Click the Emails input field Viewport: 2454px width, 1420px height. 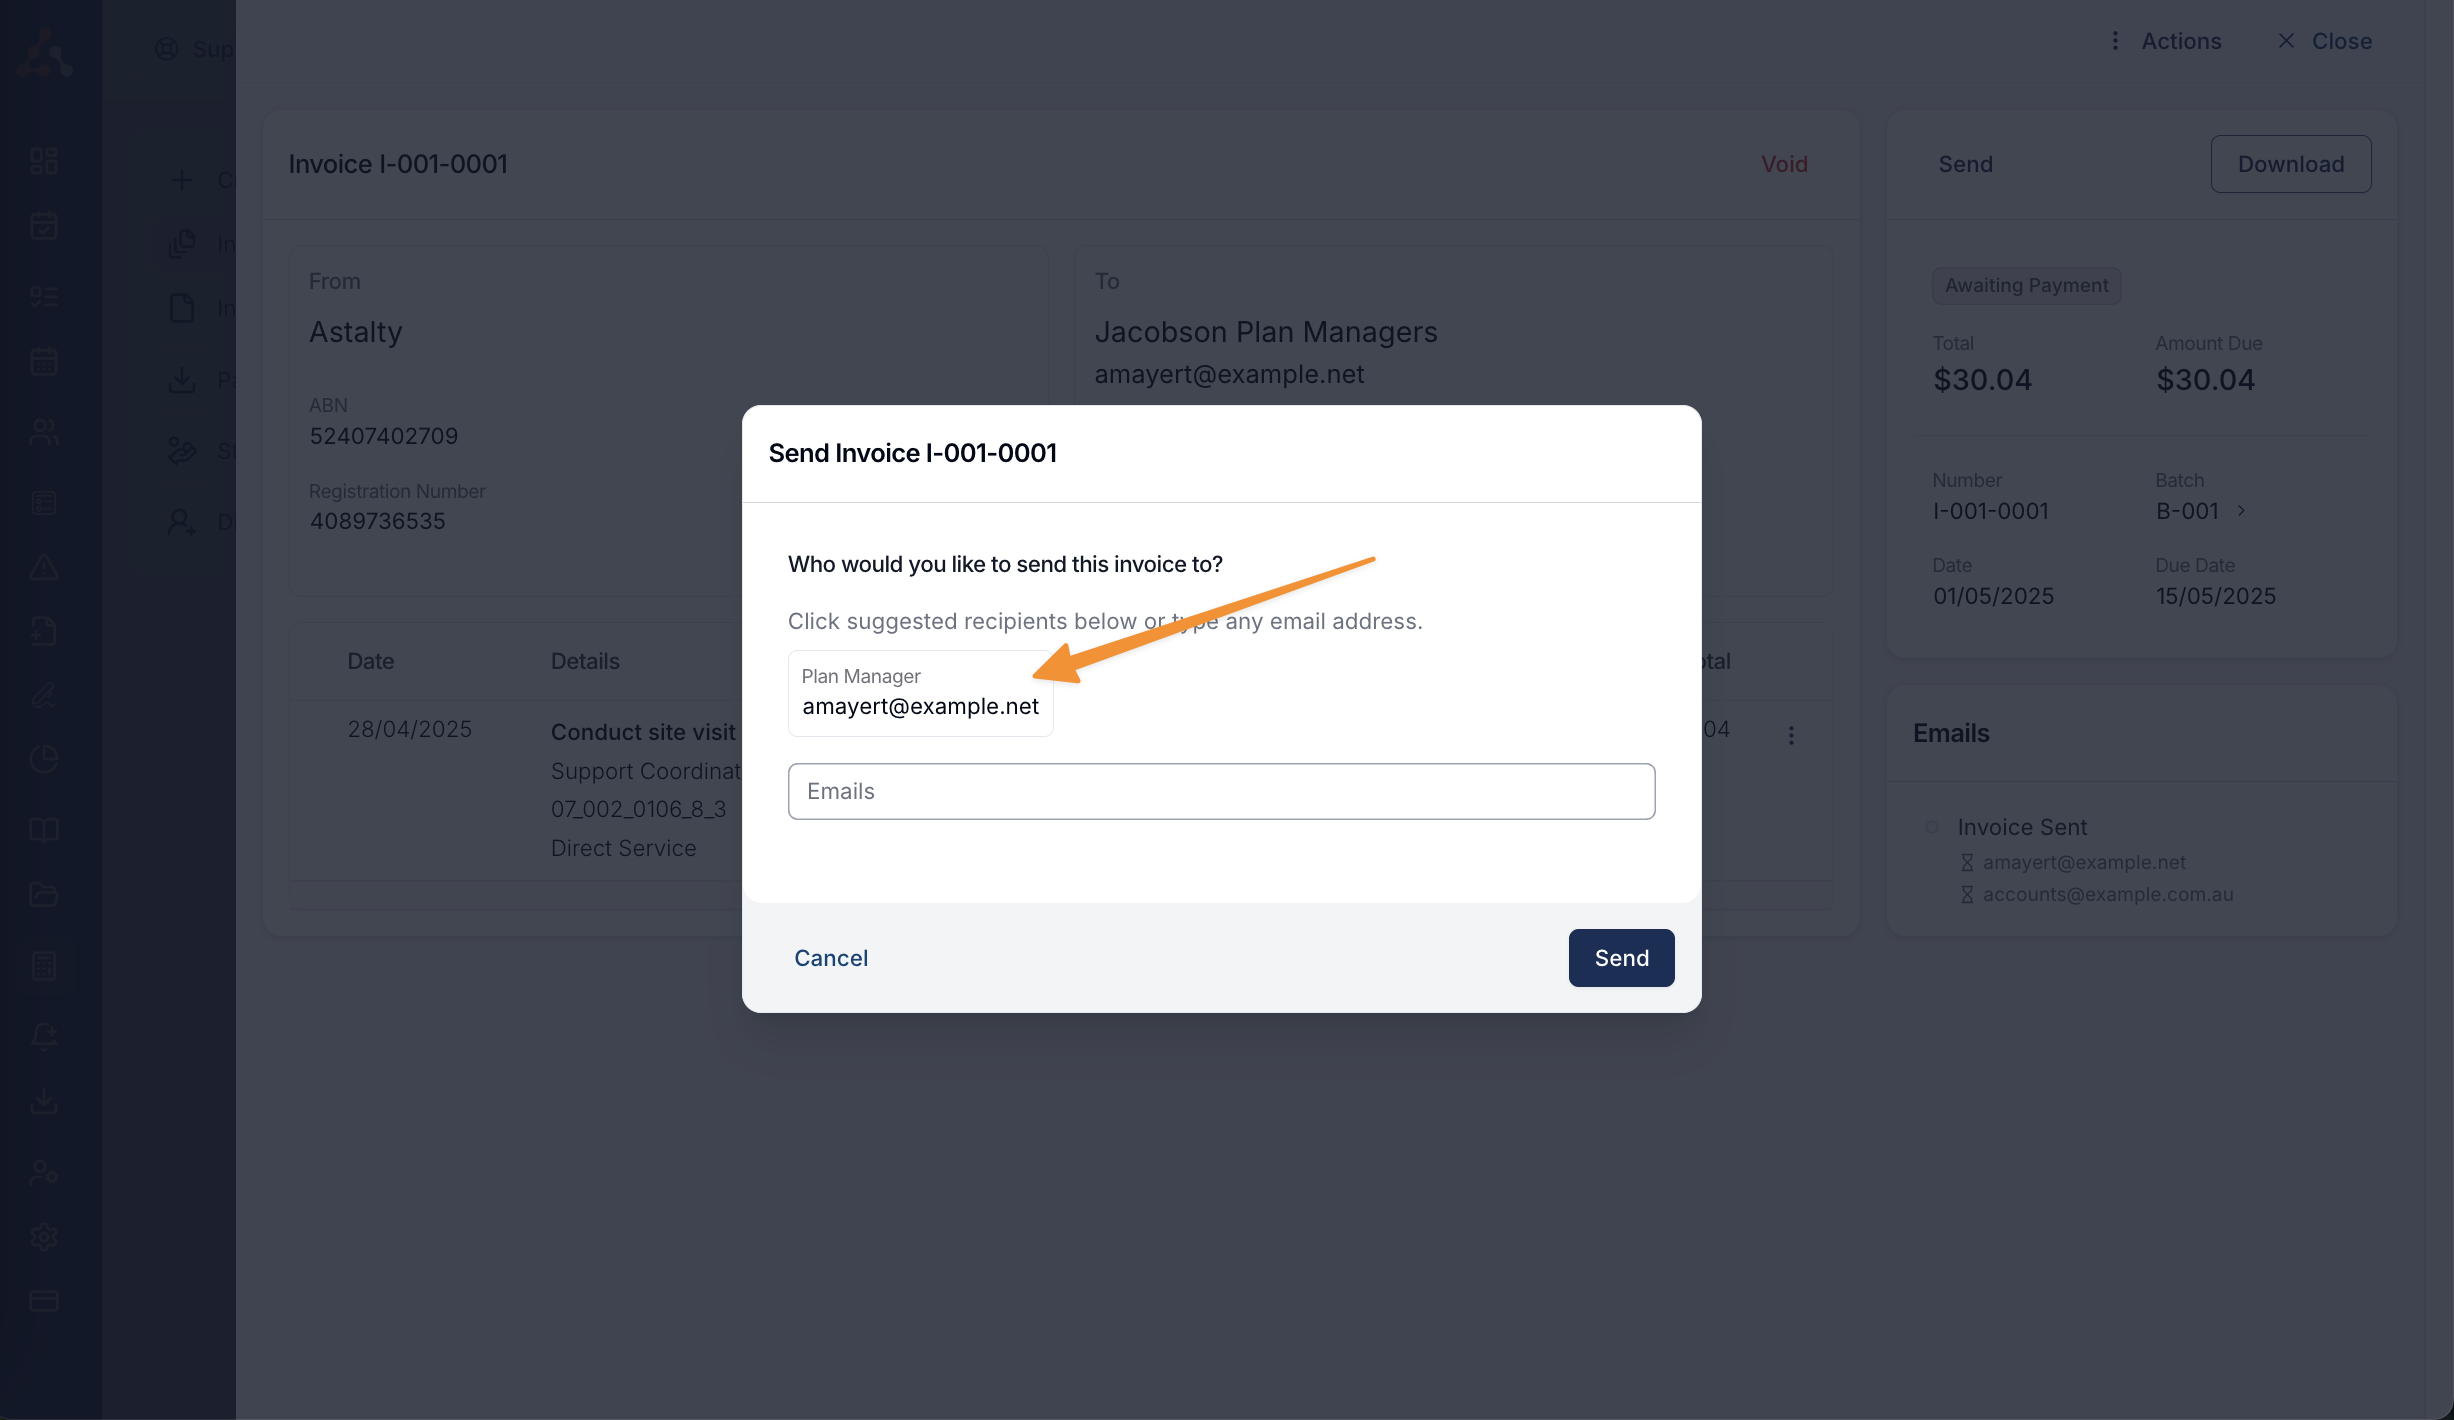point(1221,791)
